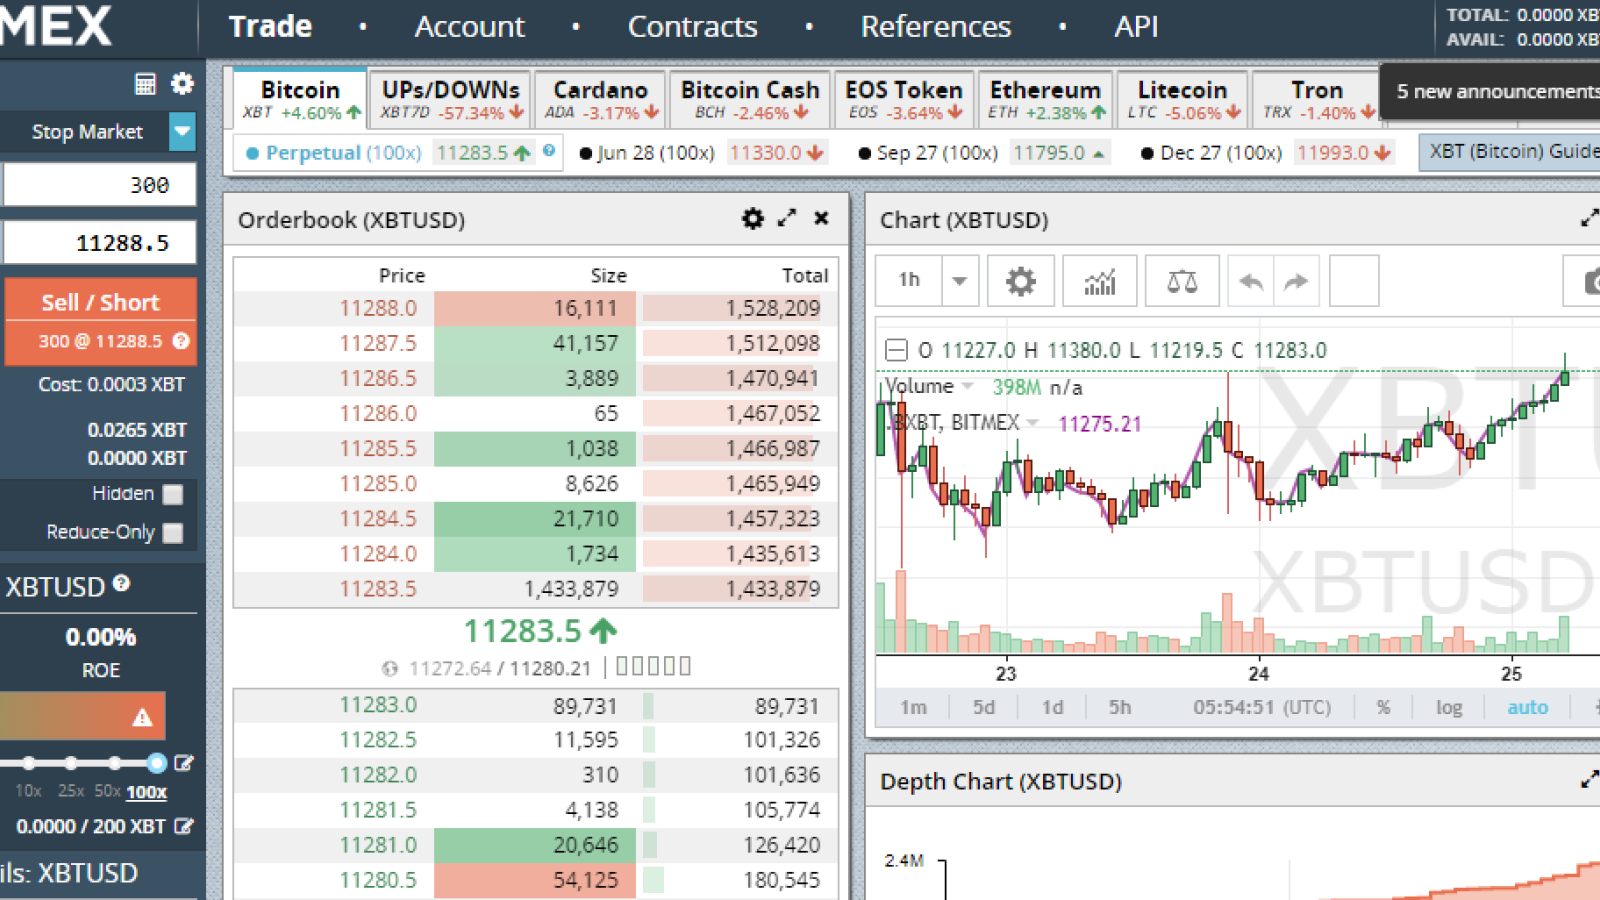Open the Stop Market order type dropdown
The width and height of the screenshot is (1600, 900).
pyautogui.click(x=182, y=131)
